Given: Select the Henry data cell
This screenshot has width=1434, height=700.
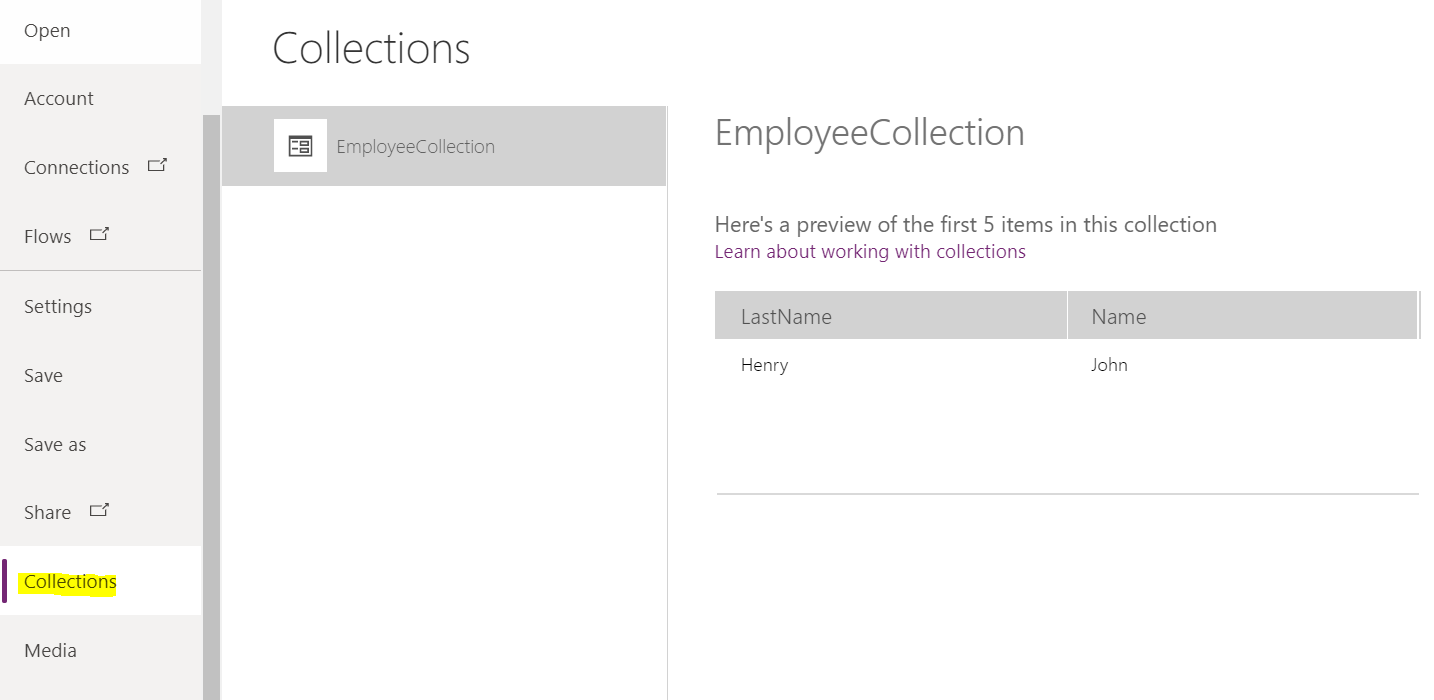Looking at the screenshot, I should (764, 364).
